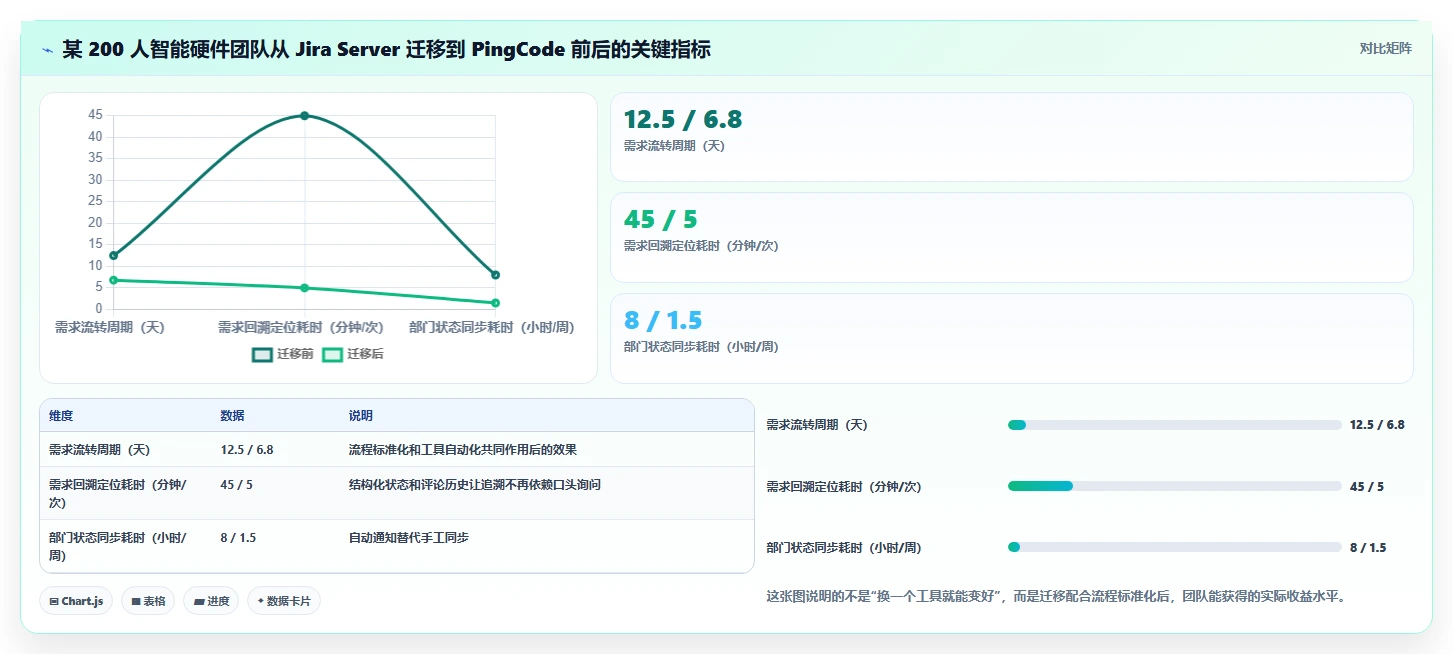Image resolution: width=1453 pixels, height=654 pixels.
Task: Click the 迁移前 legend color box
Action: coord(262,354)
